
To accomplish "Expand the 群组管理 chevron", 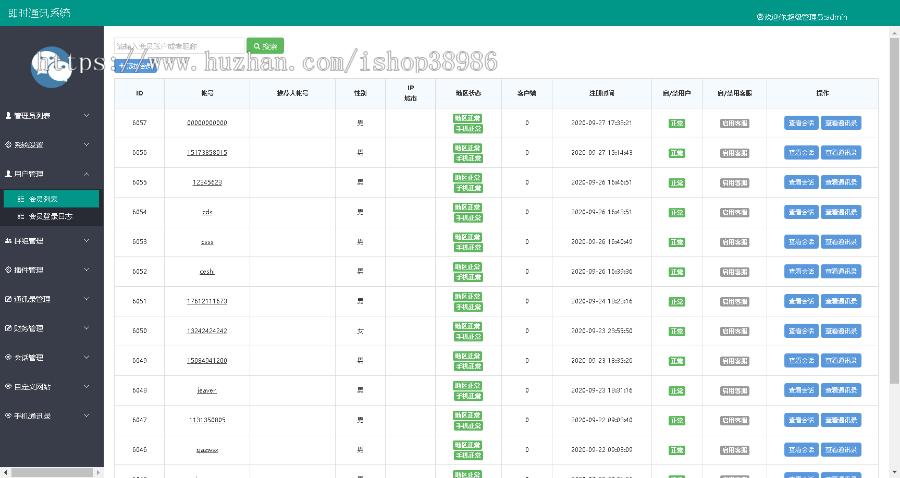I will 87,241.
